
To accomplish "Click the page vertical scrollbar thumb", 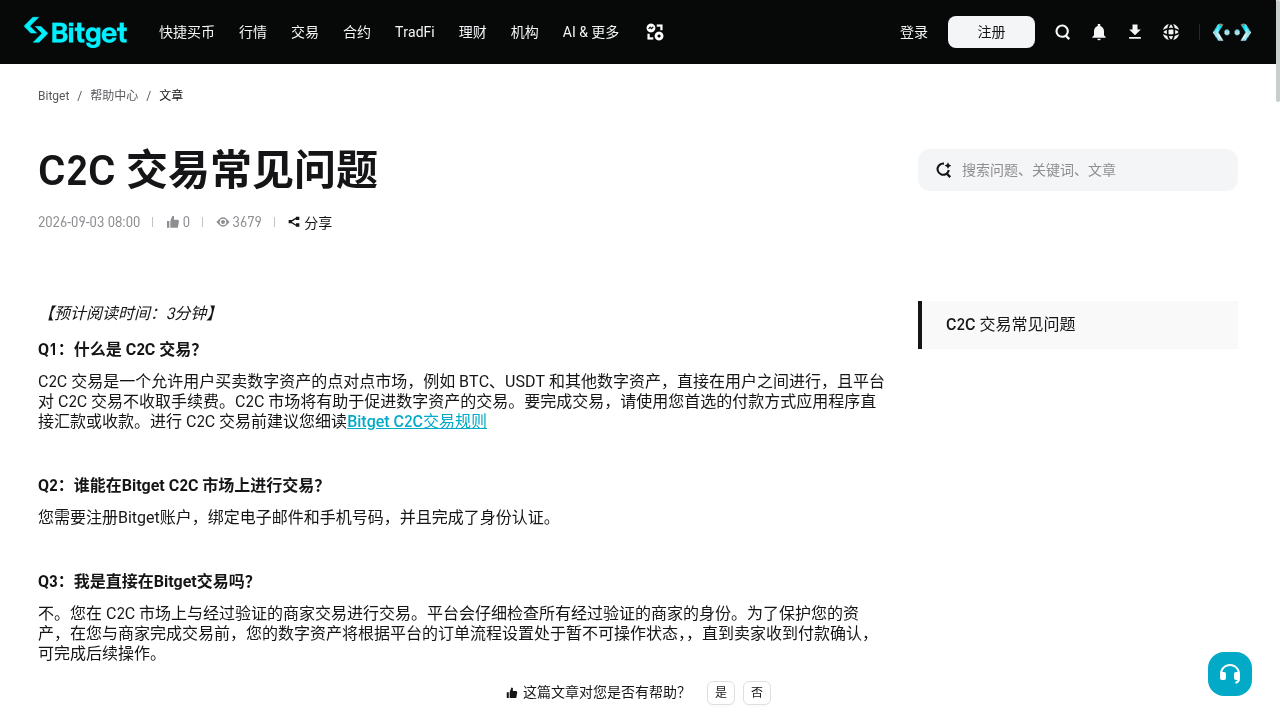I will pos(1277,51).
